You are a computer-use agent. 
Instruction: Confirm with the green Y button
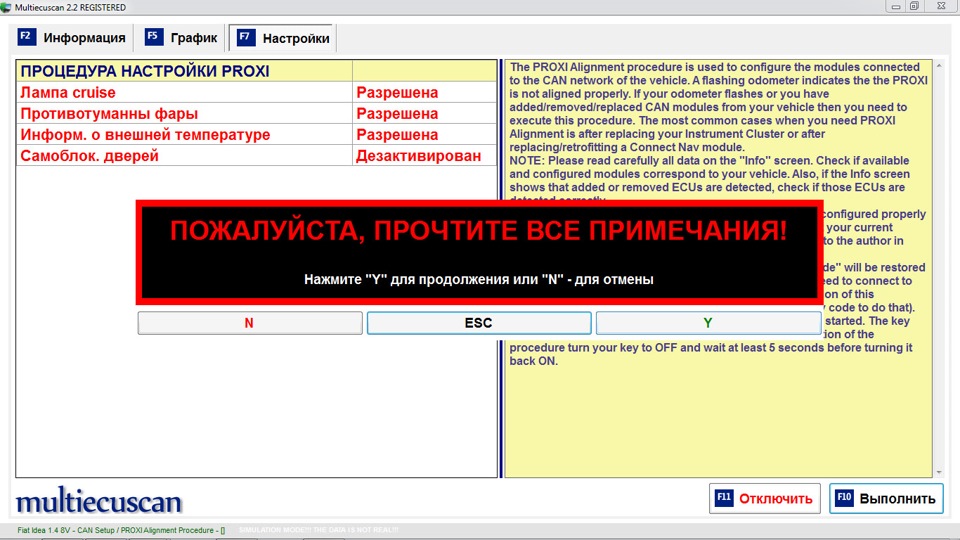tap(708, 323)
